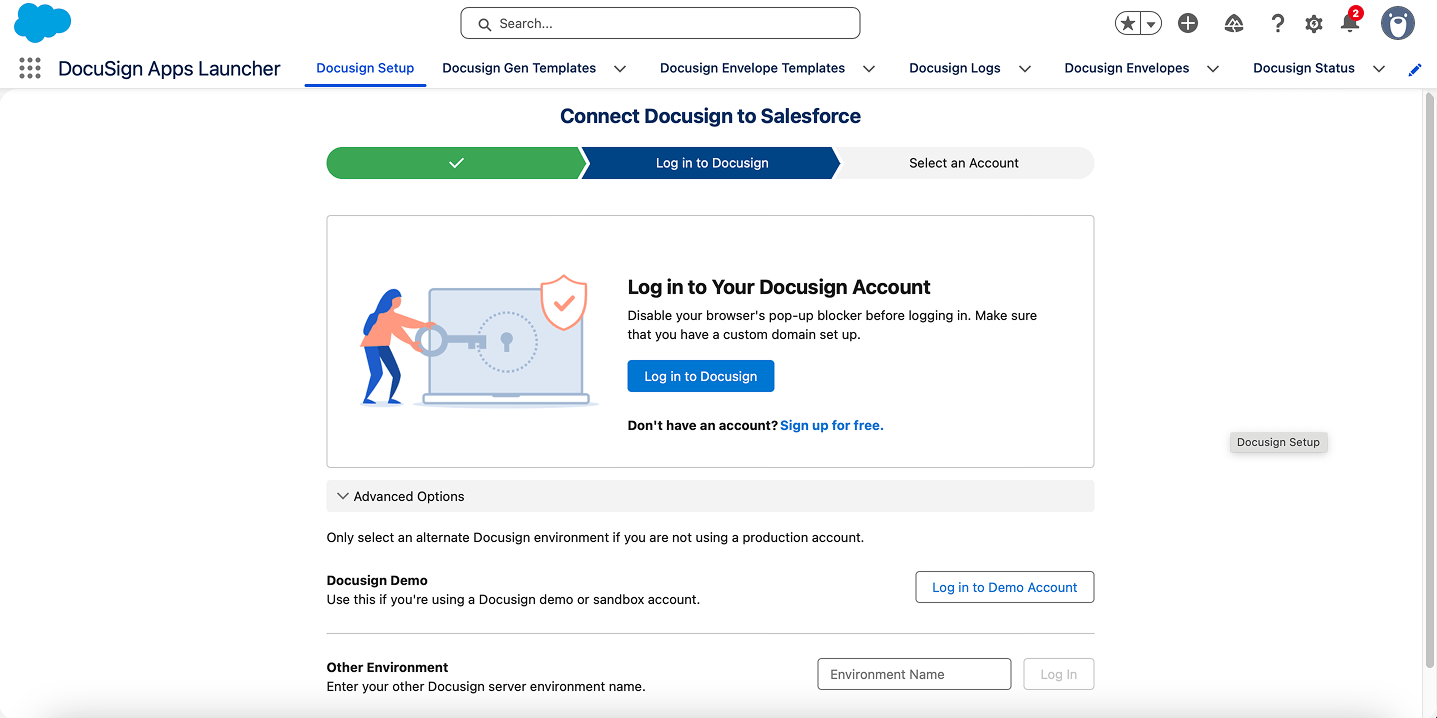Viewport: 1437px width, 718px height.
Task: Click the DocuSign Apps Launcher app name
Action: [x=169, y=68]
